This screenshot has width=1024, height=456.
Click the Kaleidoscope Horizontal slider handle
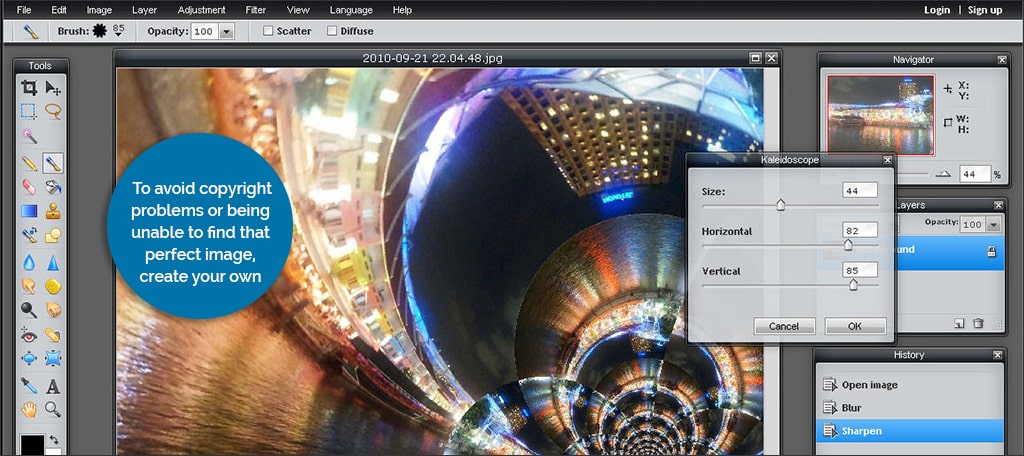coord(848,244)
